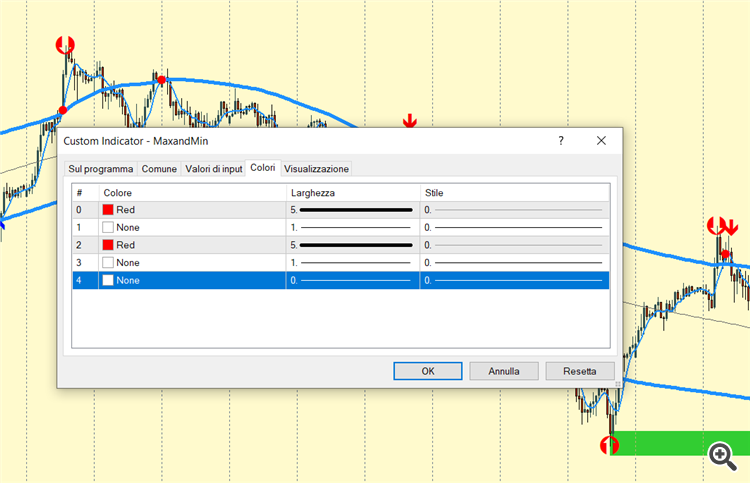Viewport: 750px width, 483px height.
Task: Select row number 2 in the color table
Action: pyautogui.click(x=79, y=245)
